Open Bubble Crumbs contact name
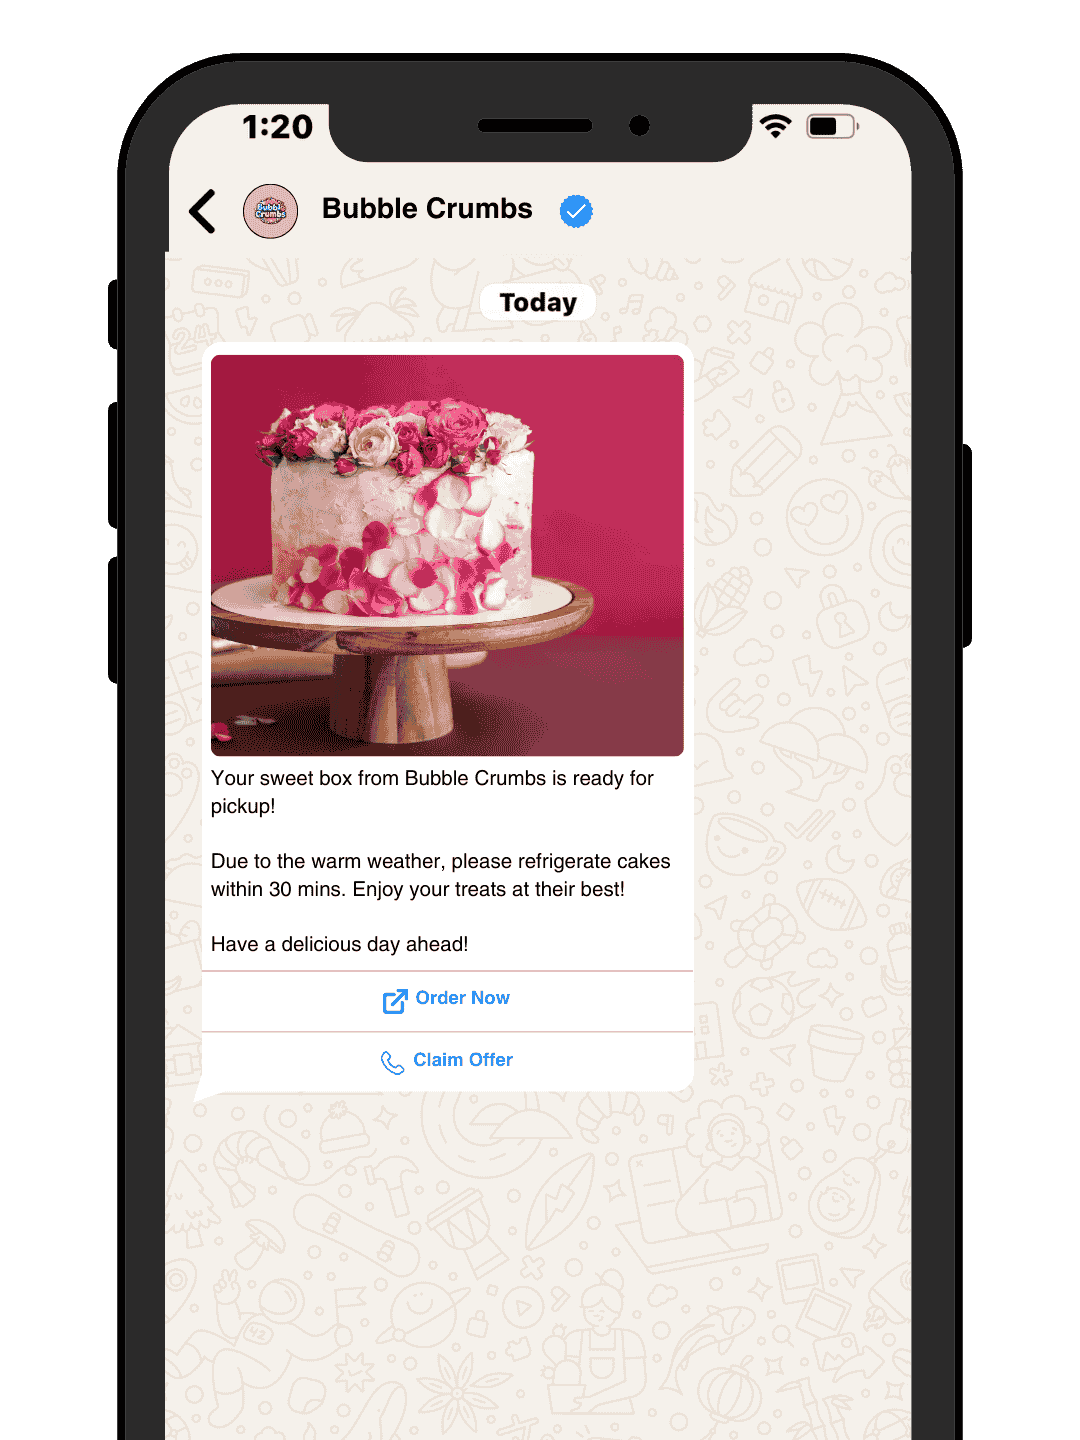The width and height of the screenshot is (1080, 1440). 427,209
